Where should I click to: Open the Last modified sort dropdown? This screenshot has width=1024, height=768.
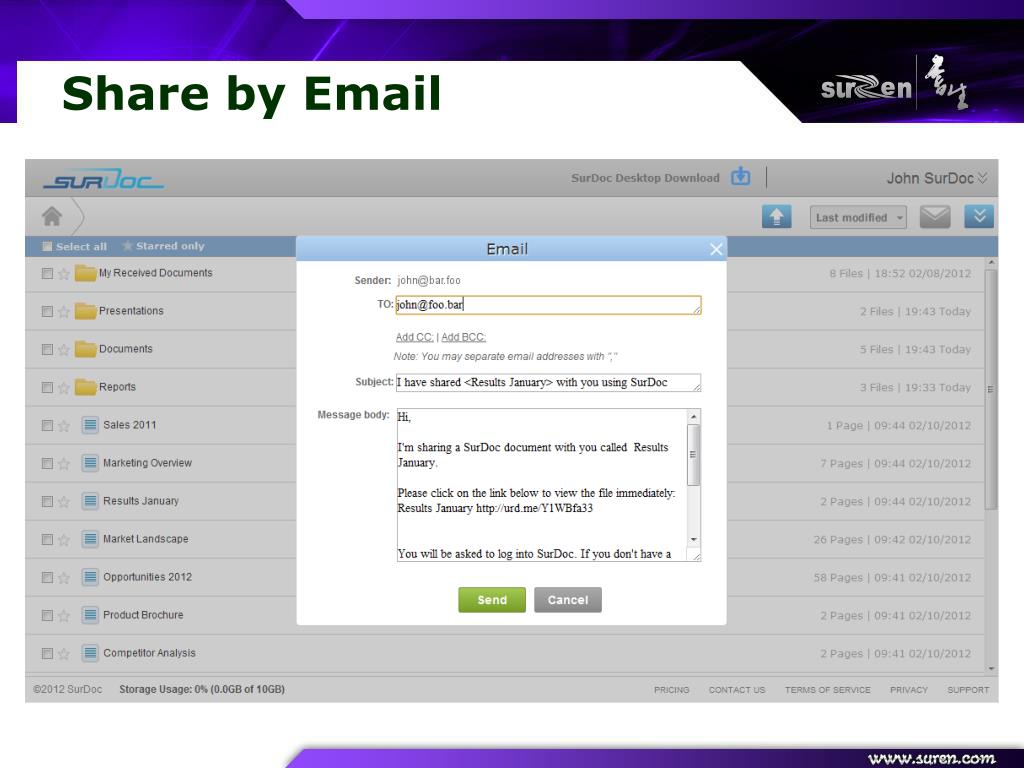click(x=858, y=217)
